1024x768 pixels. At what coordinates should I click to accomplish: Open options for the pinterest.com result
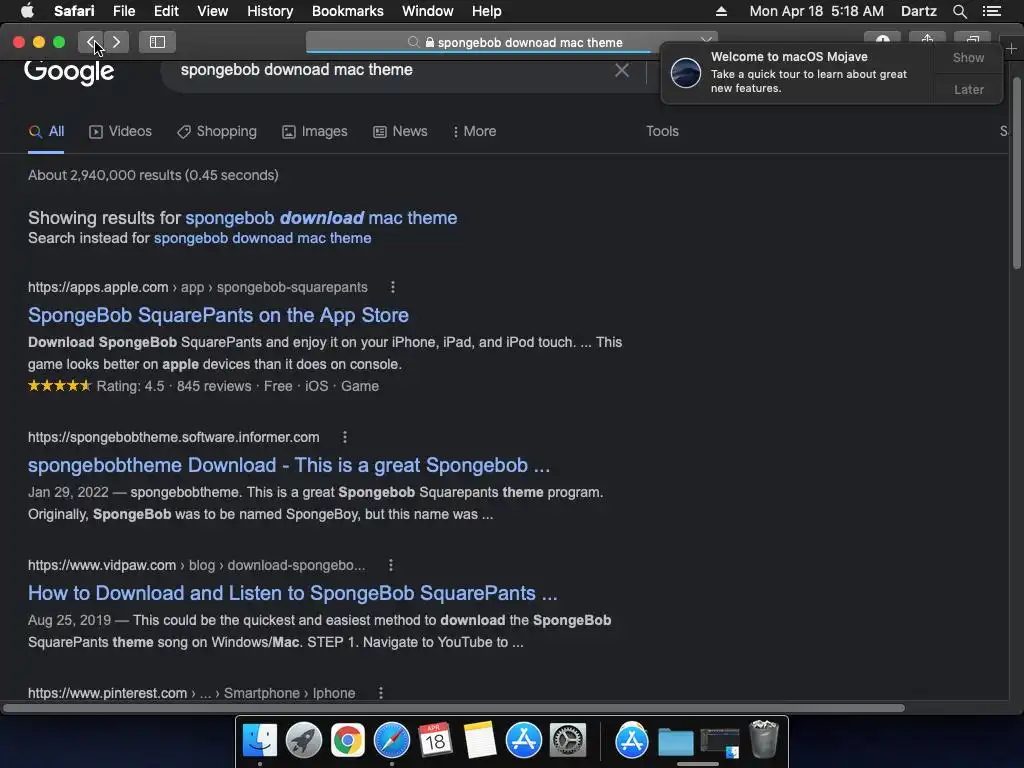[381, 693]
